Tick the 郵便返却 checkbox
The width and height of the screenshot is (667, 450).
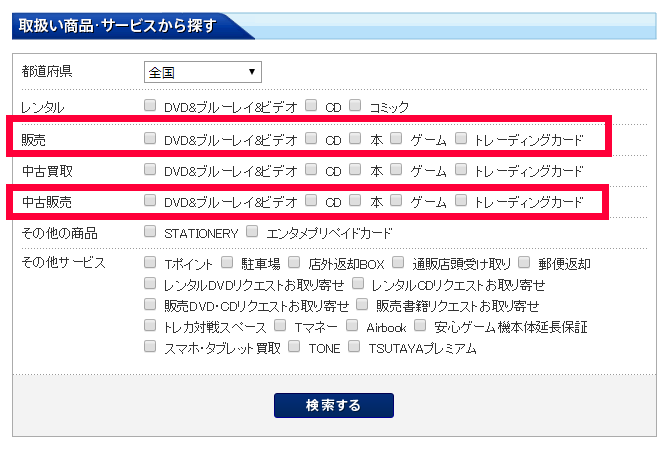(x=524, y=263)
